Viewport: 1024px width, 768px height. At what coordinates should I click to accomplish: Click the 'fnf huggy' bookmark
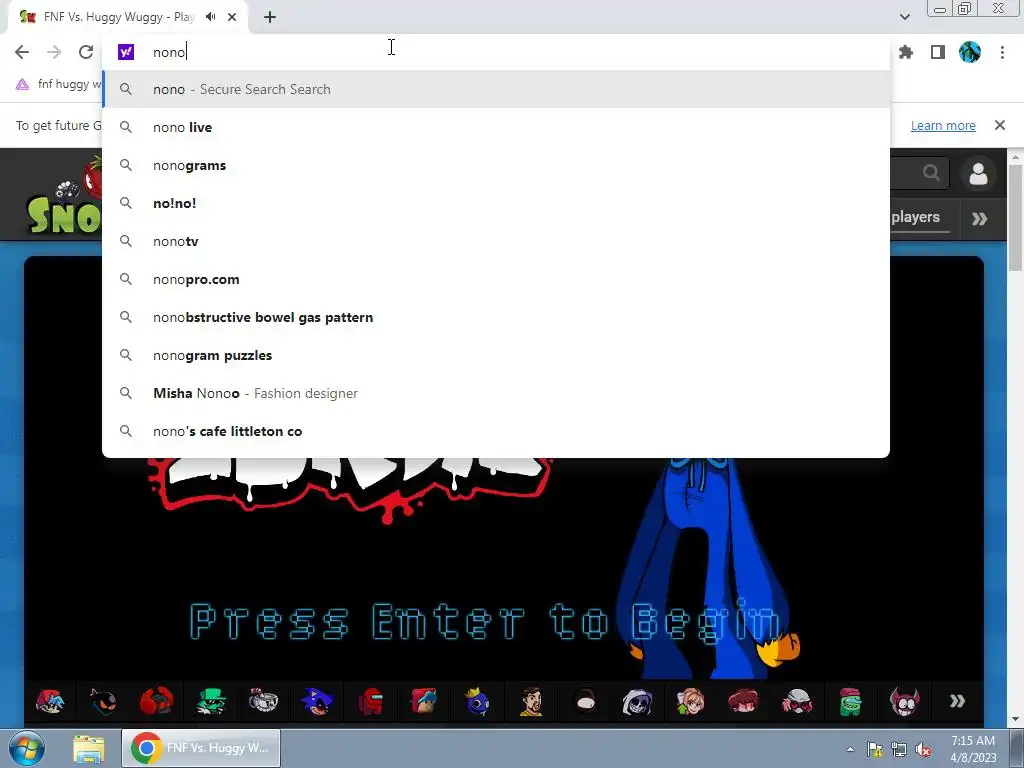59,84
